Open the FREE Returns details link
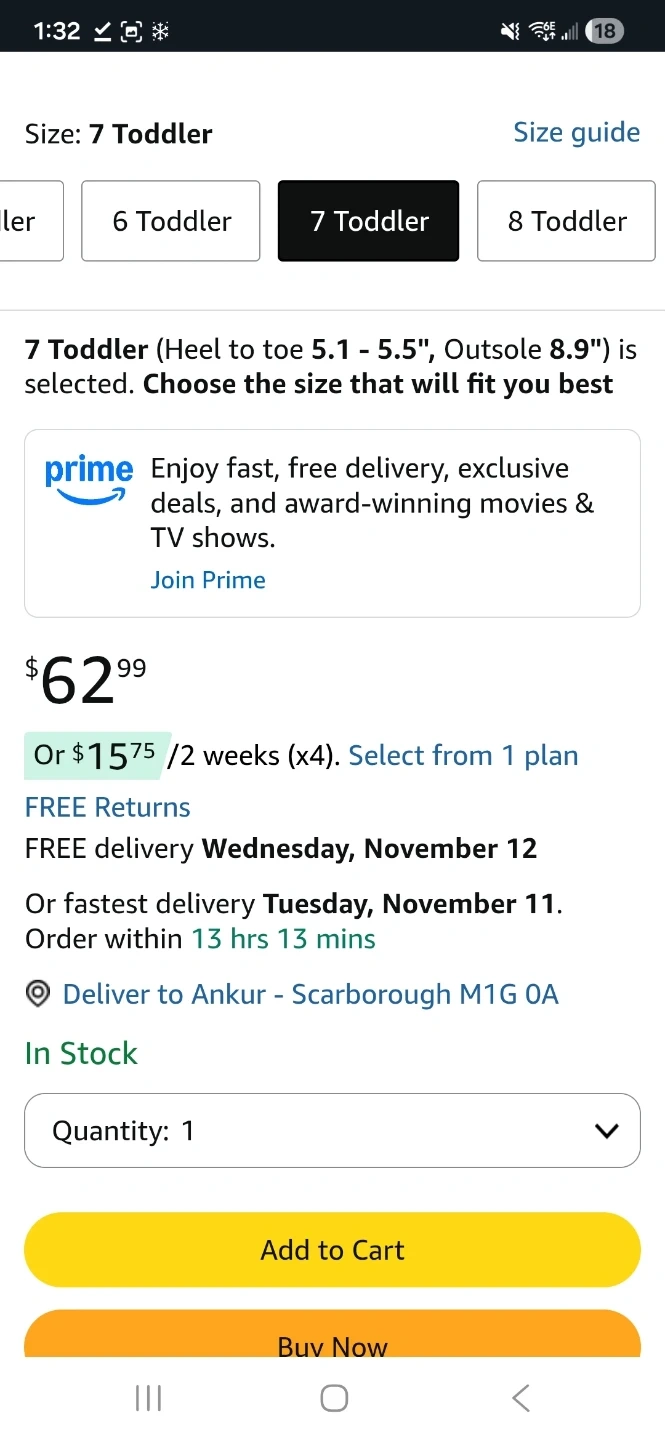 click(108, 807)
